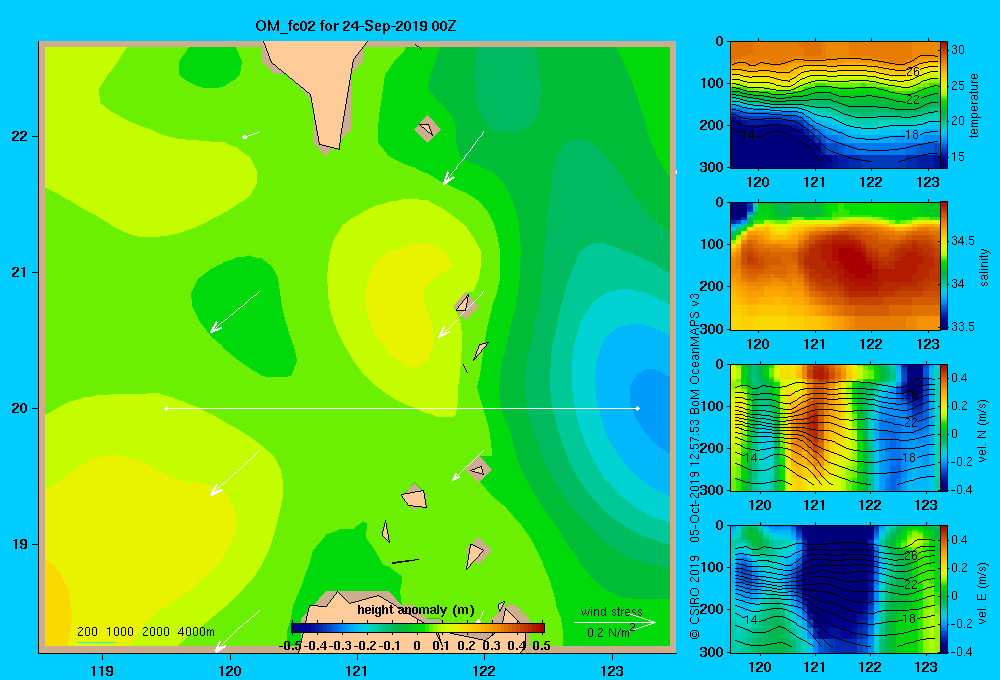
Task: Open the temperature depth section panel
Action: [834, 105]
